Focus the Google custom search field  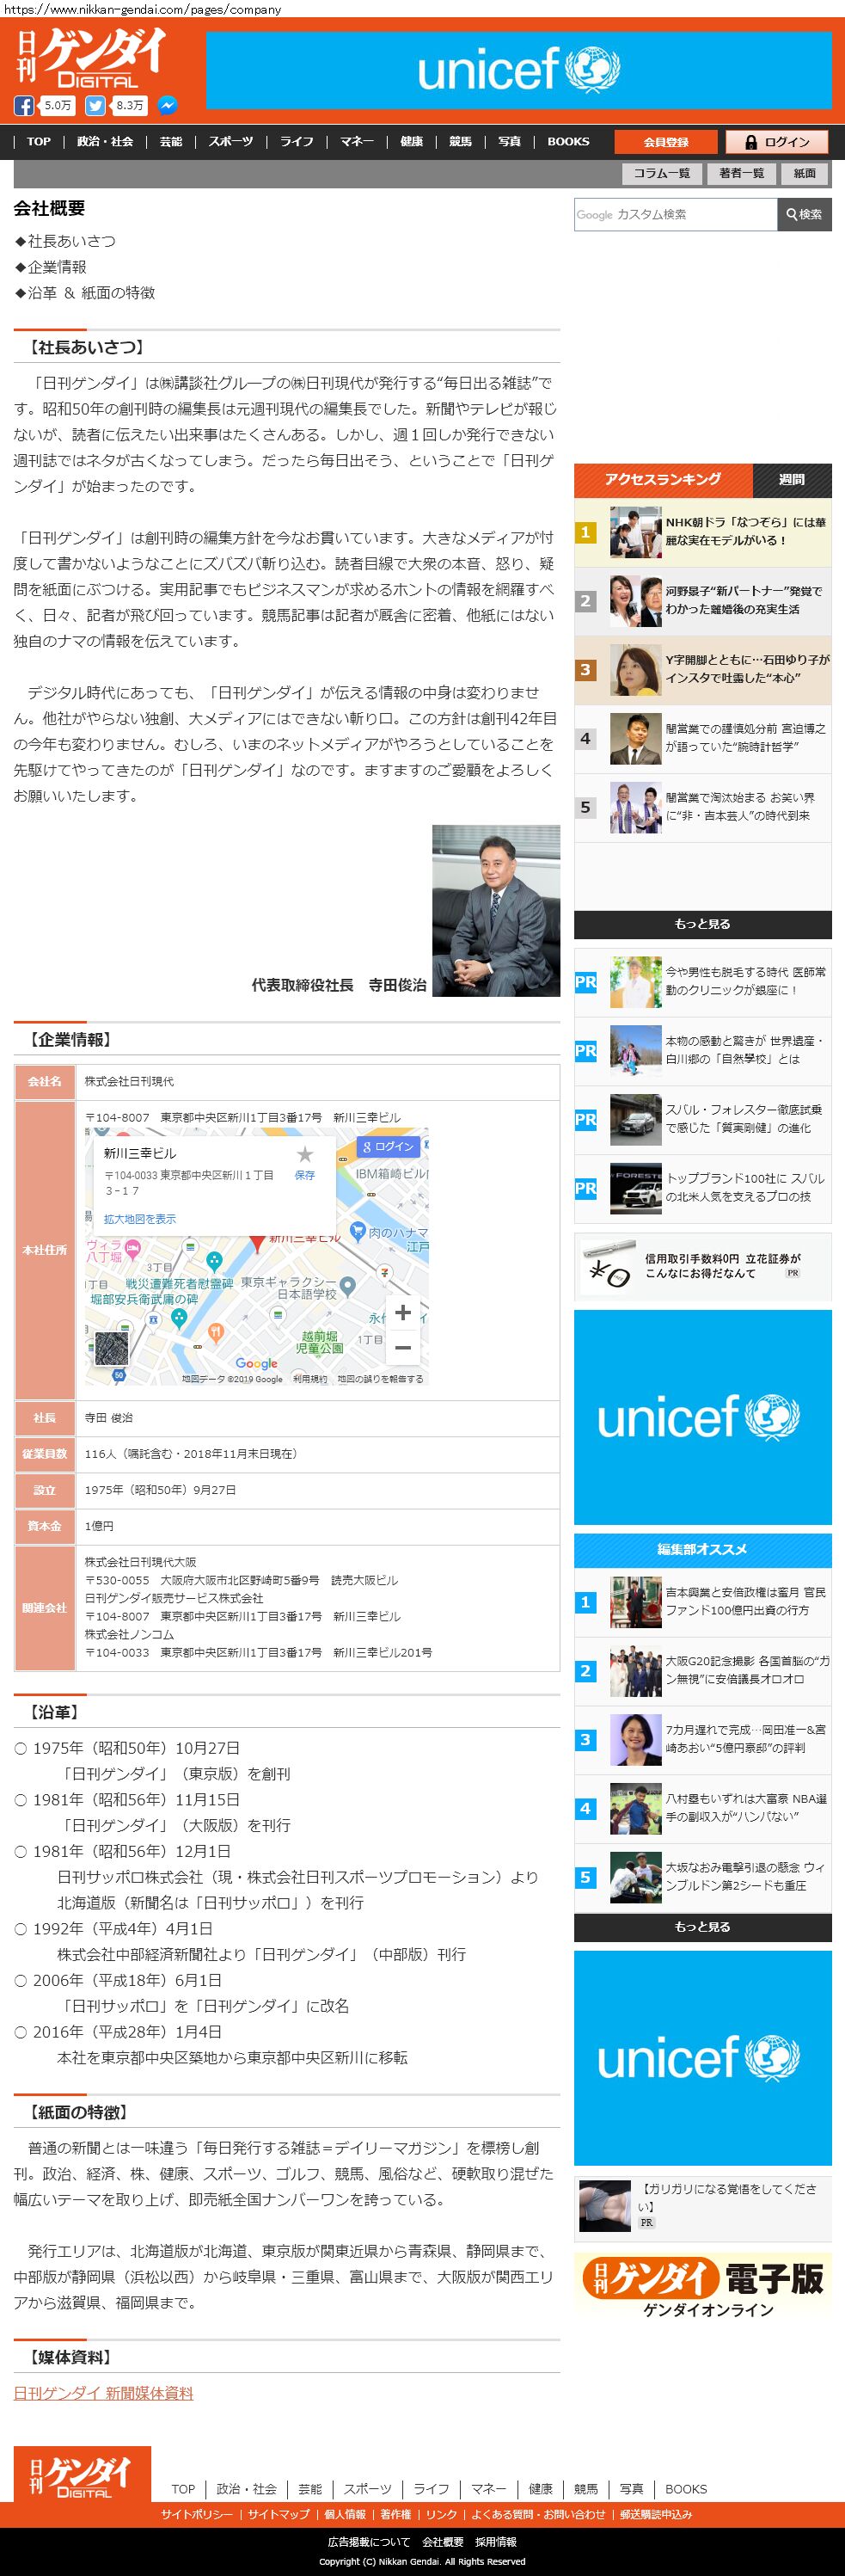[x=675, y=214]
